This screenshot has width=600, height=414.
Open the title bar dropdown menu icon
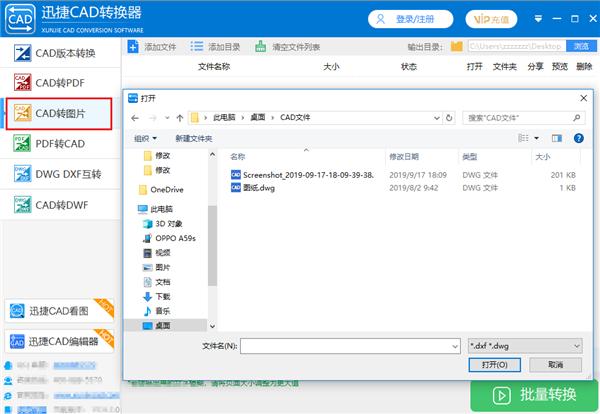coord(538,18)
